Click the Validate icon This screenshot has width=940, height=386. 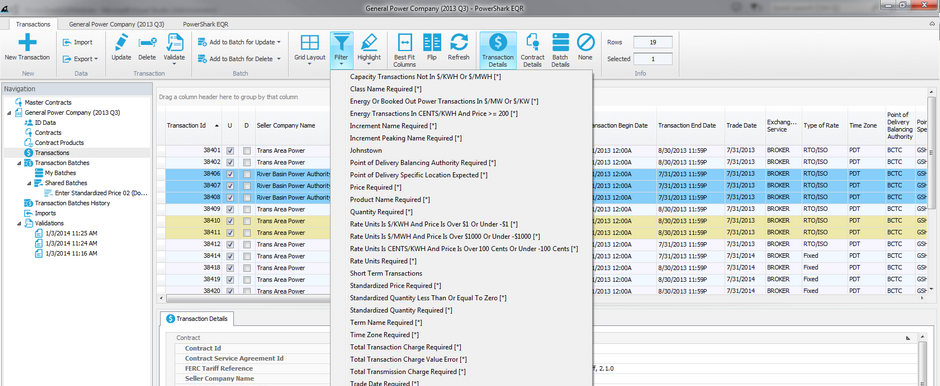(x=174, y=43)
